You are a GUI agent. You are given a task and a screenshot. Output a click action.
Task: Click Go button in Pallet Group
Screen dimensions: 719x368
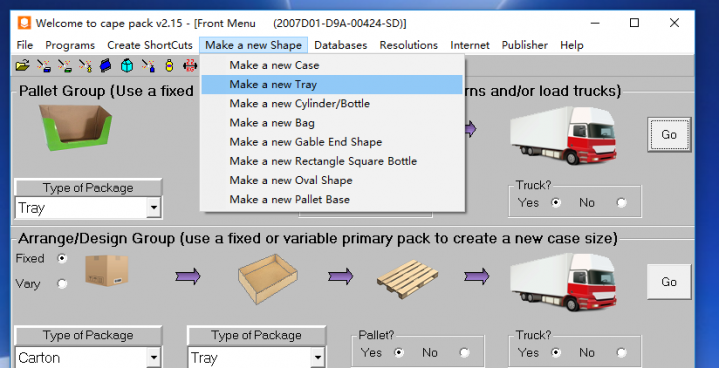pos(669,134)
